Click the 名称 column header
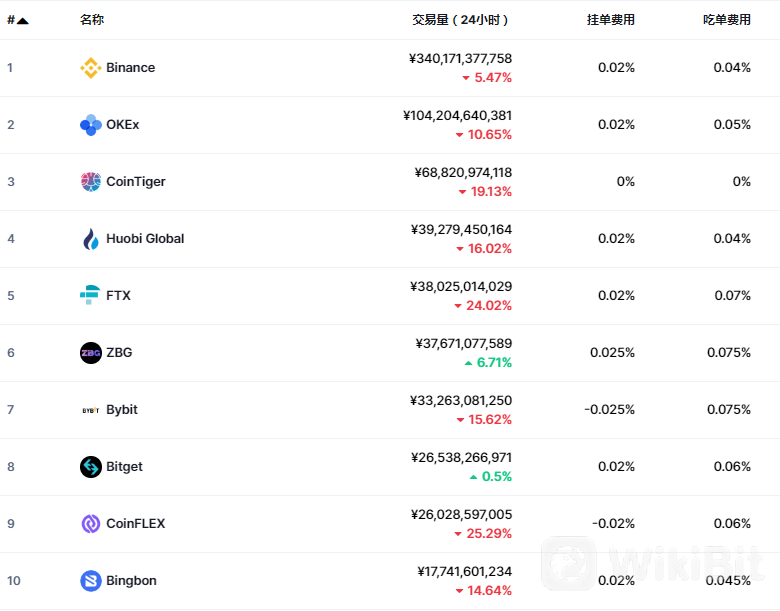 click(x=92, y=20)
